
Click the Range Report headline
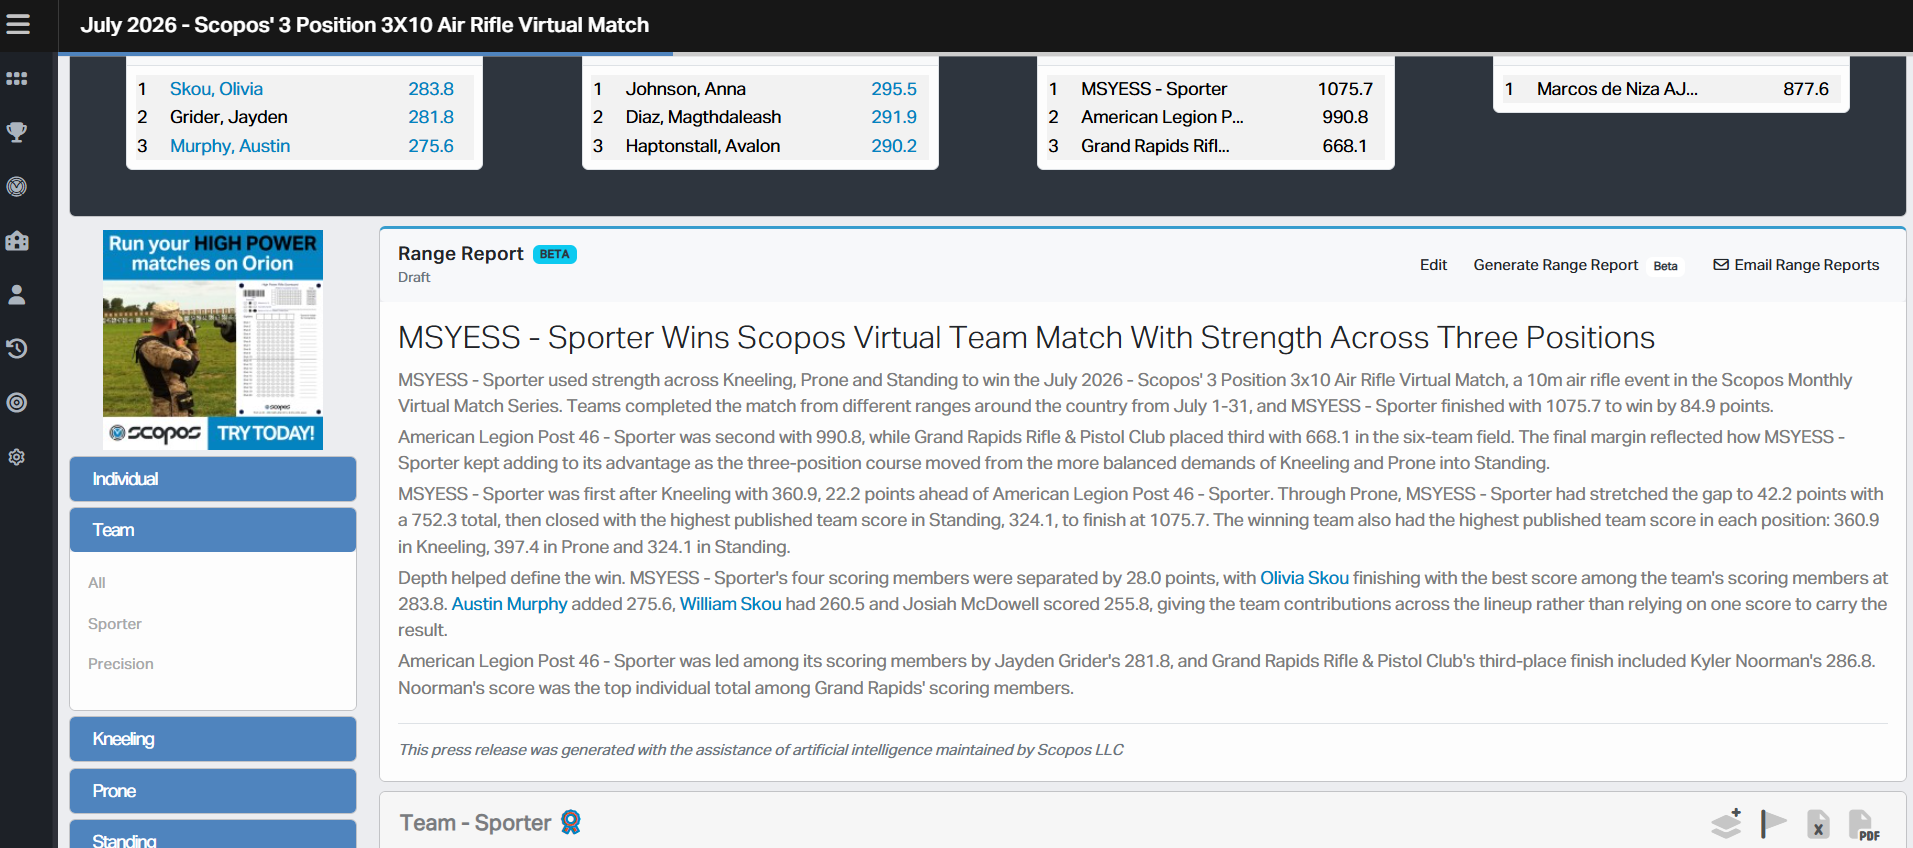pyautogui.click(x=1026, y=338)
